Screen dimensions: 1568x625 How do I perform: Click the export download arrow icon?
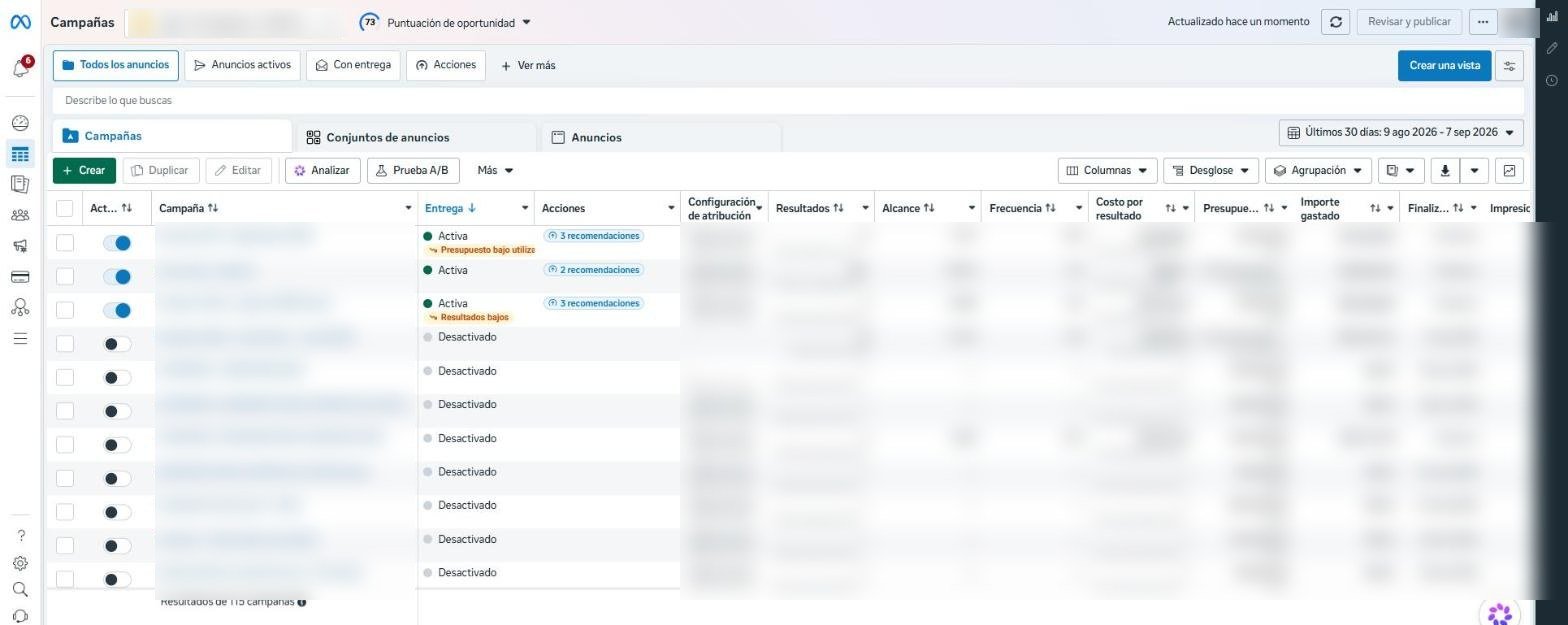point(1445,170)
